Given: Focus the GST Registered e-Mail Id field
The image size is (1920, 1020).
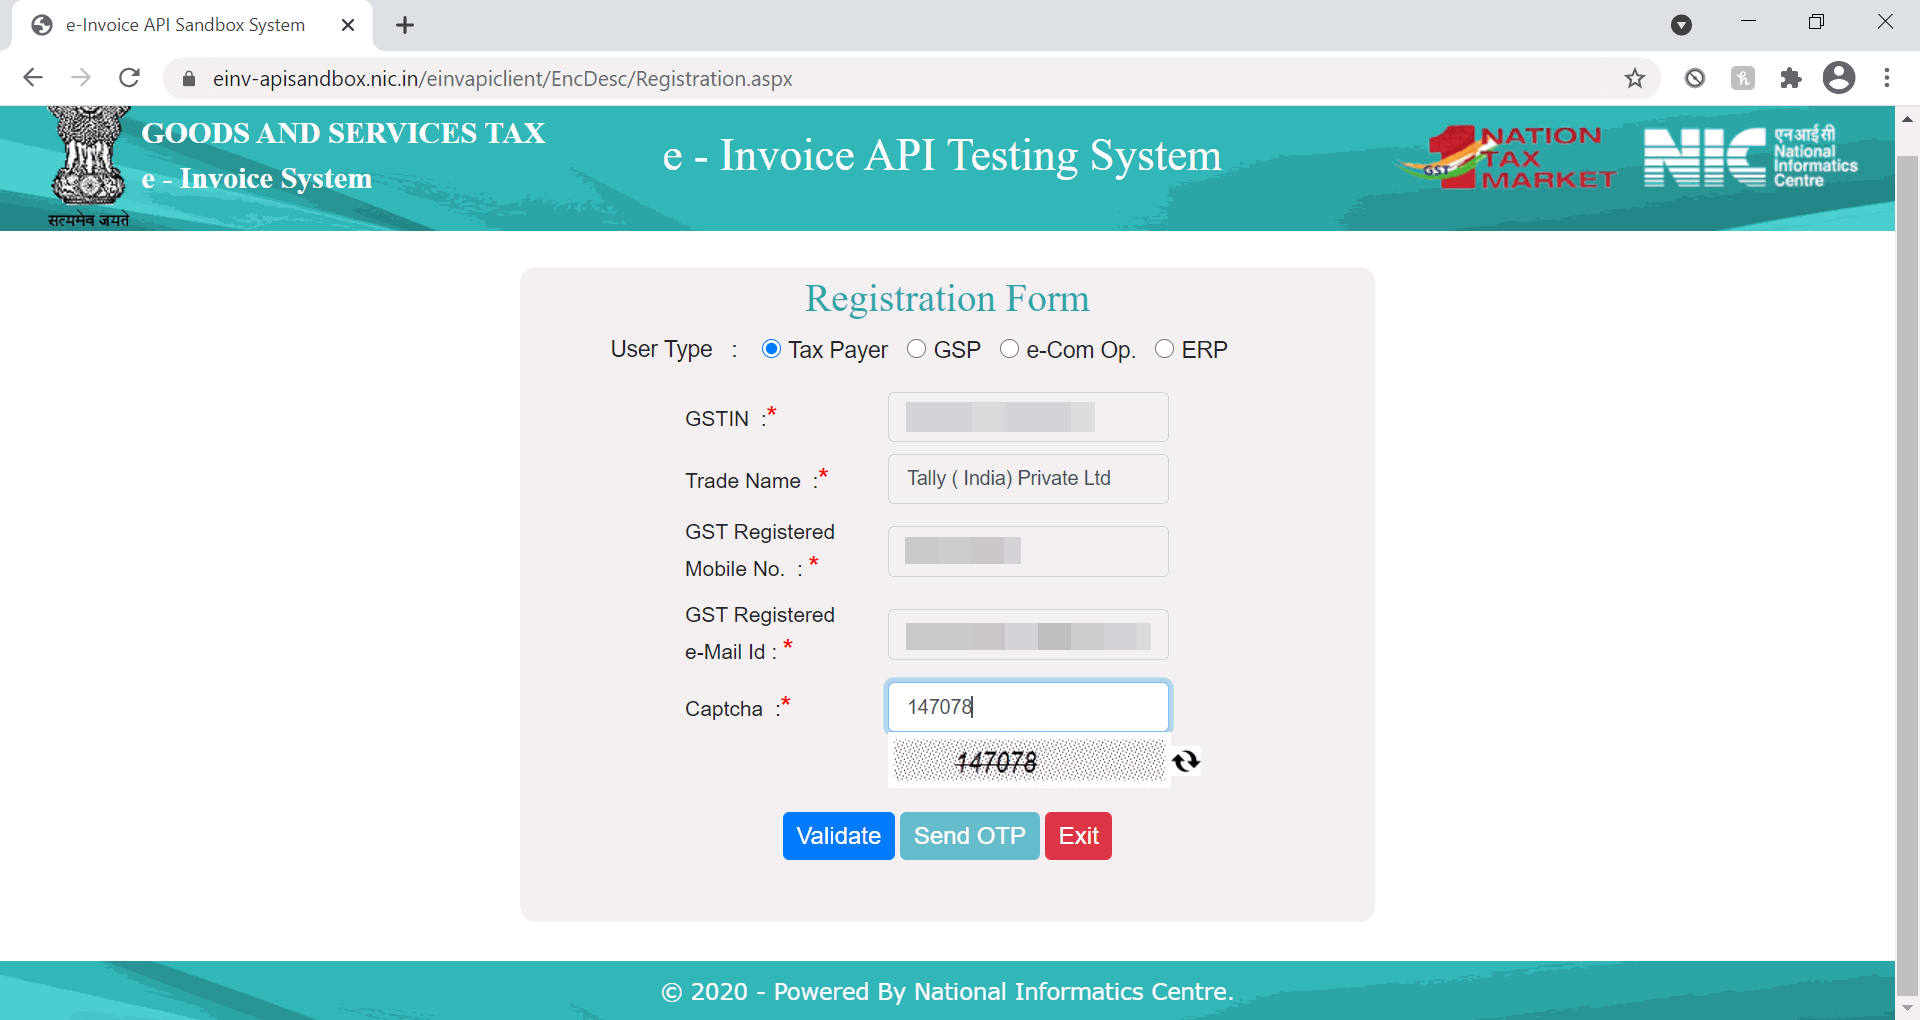Looking at the screenshot, I should point(1028,635).
